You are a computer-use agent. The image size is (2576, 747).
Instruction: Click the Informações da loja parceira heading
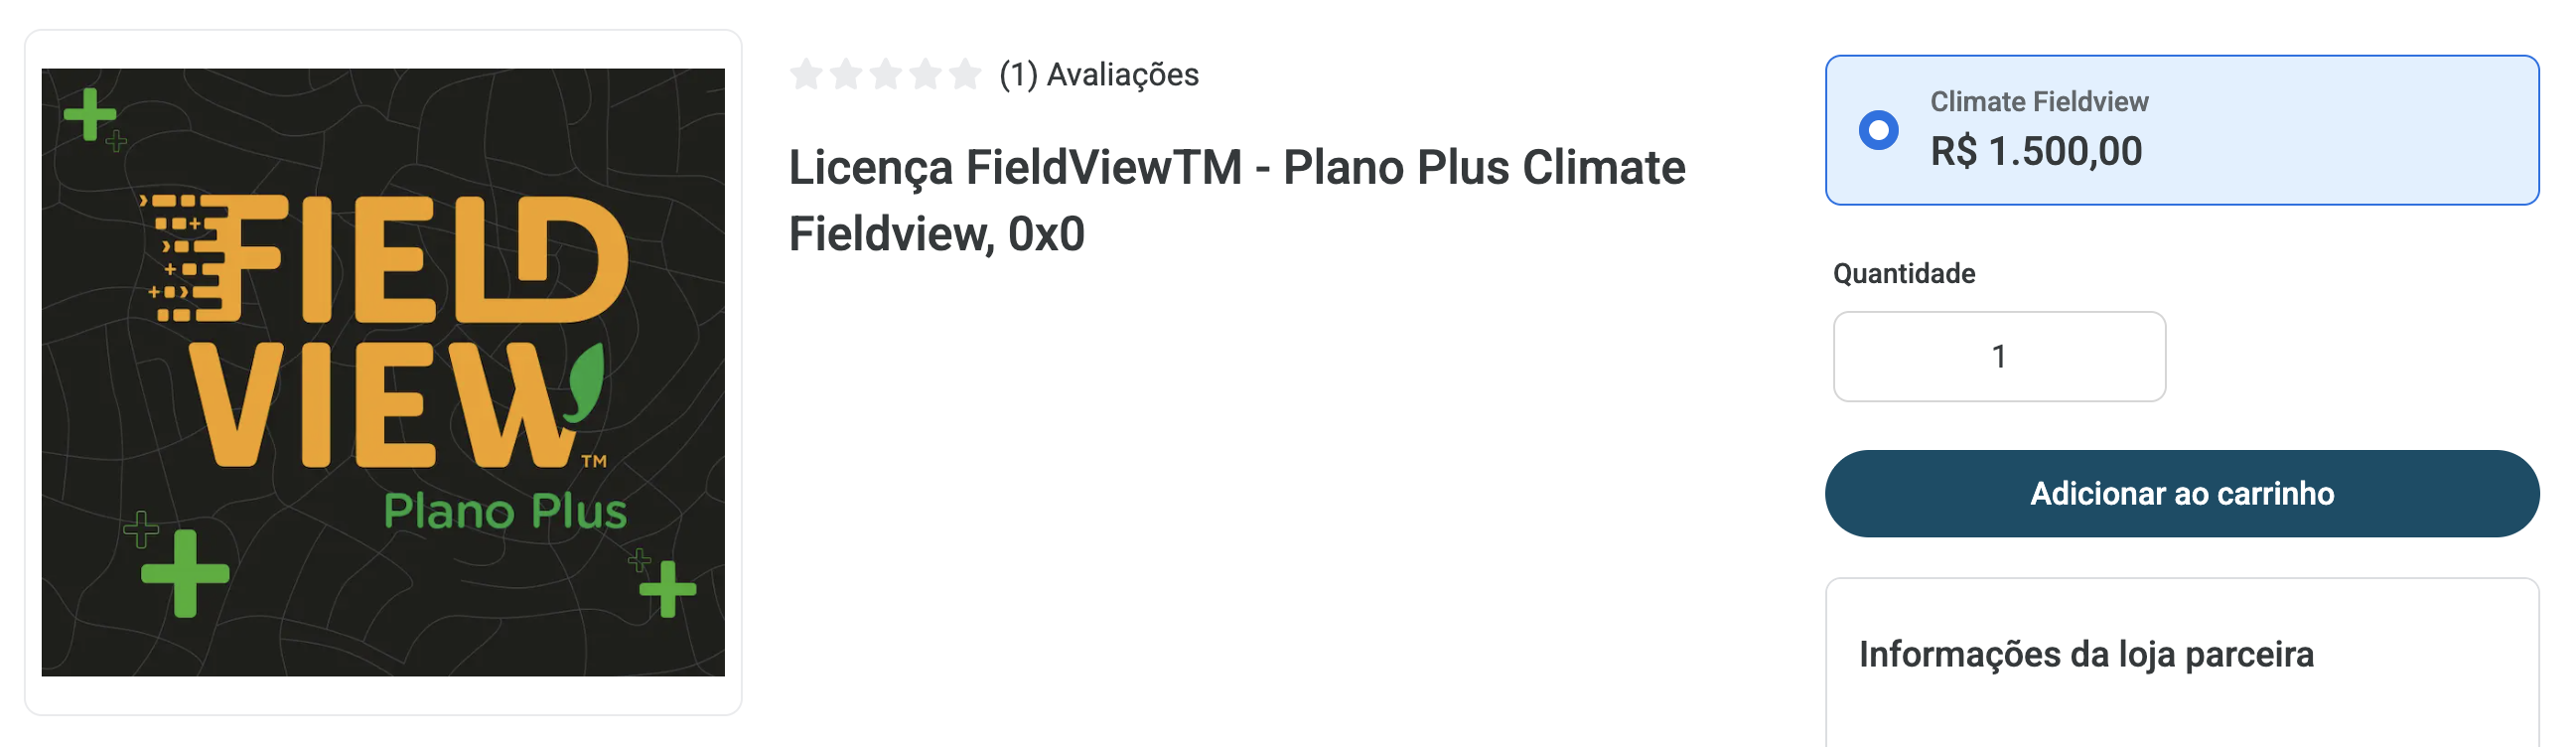click(x=2085, y=654)
